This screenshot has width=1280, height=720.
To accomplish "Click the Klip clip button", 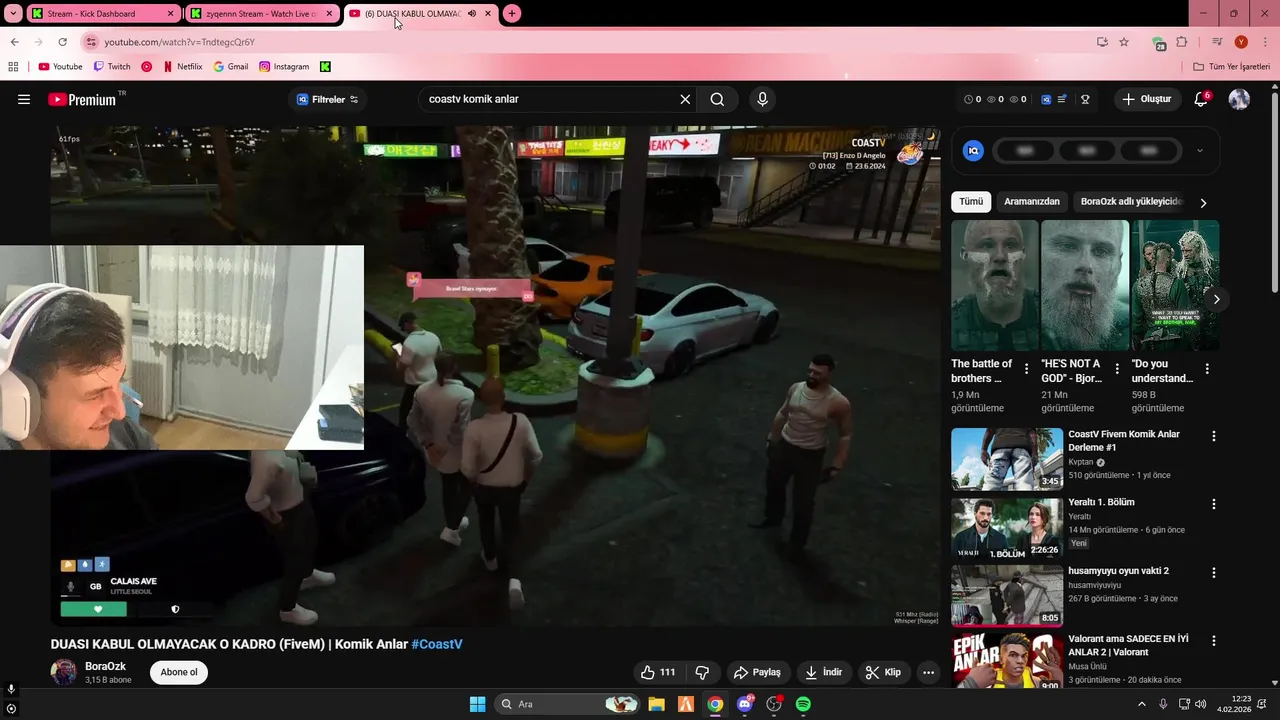I will pos(883,672).
